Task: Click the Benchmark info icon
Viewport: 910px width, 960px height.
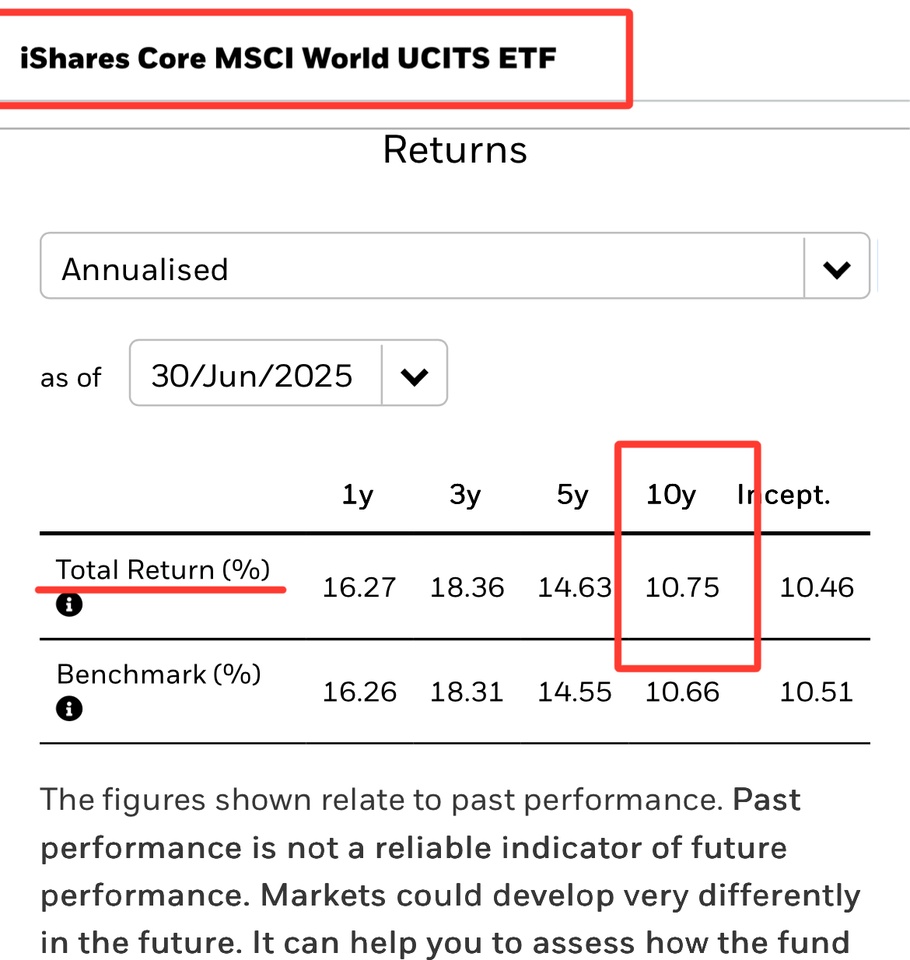Action: tap(69, 709)
